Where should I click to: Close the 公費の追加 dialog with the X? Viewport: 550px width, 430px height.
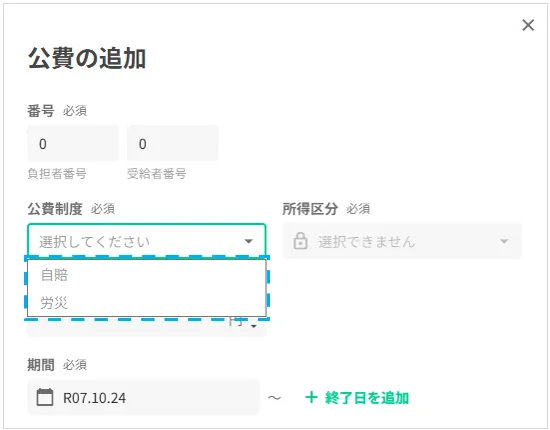click(x=528, y=25)
